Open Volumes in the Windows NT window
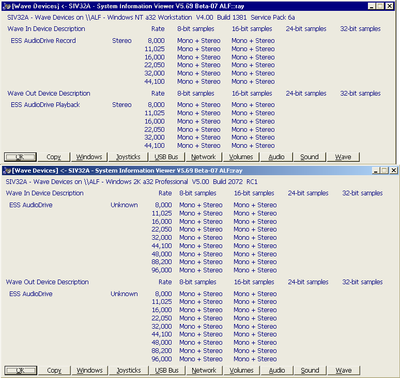 (x=241, y=157)
